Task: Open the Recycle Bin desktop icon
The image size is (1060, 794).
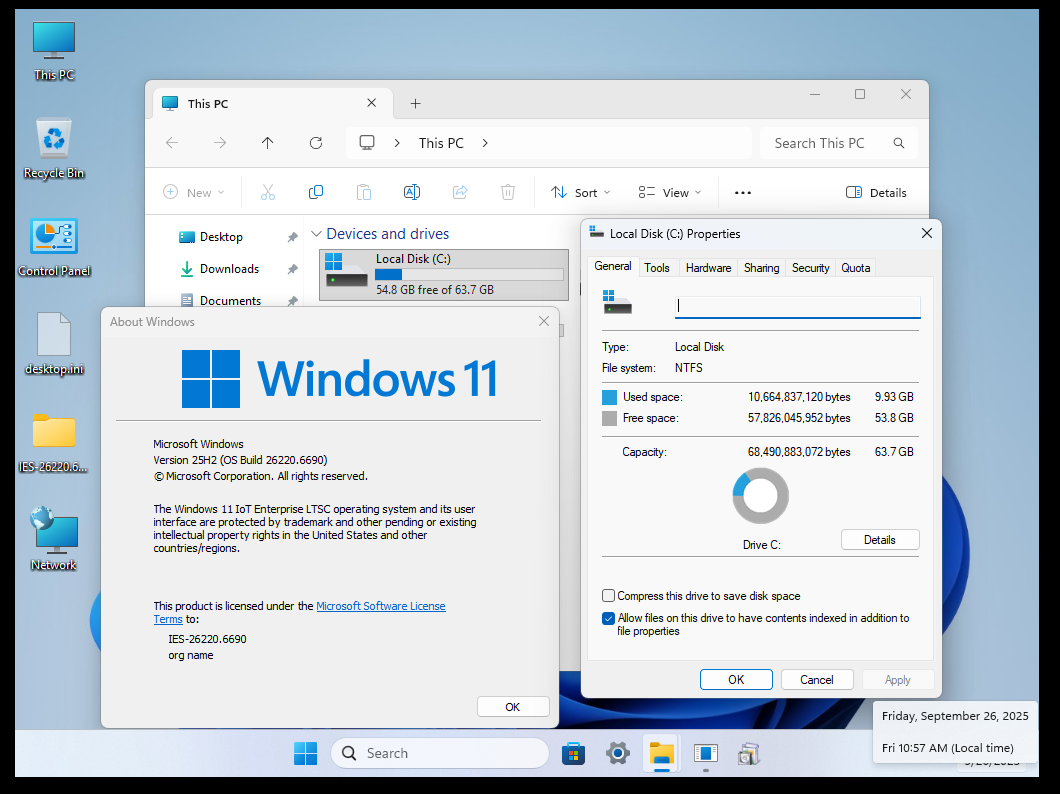Action: pos(54,149)
